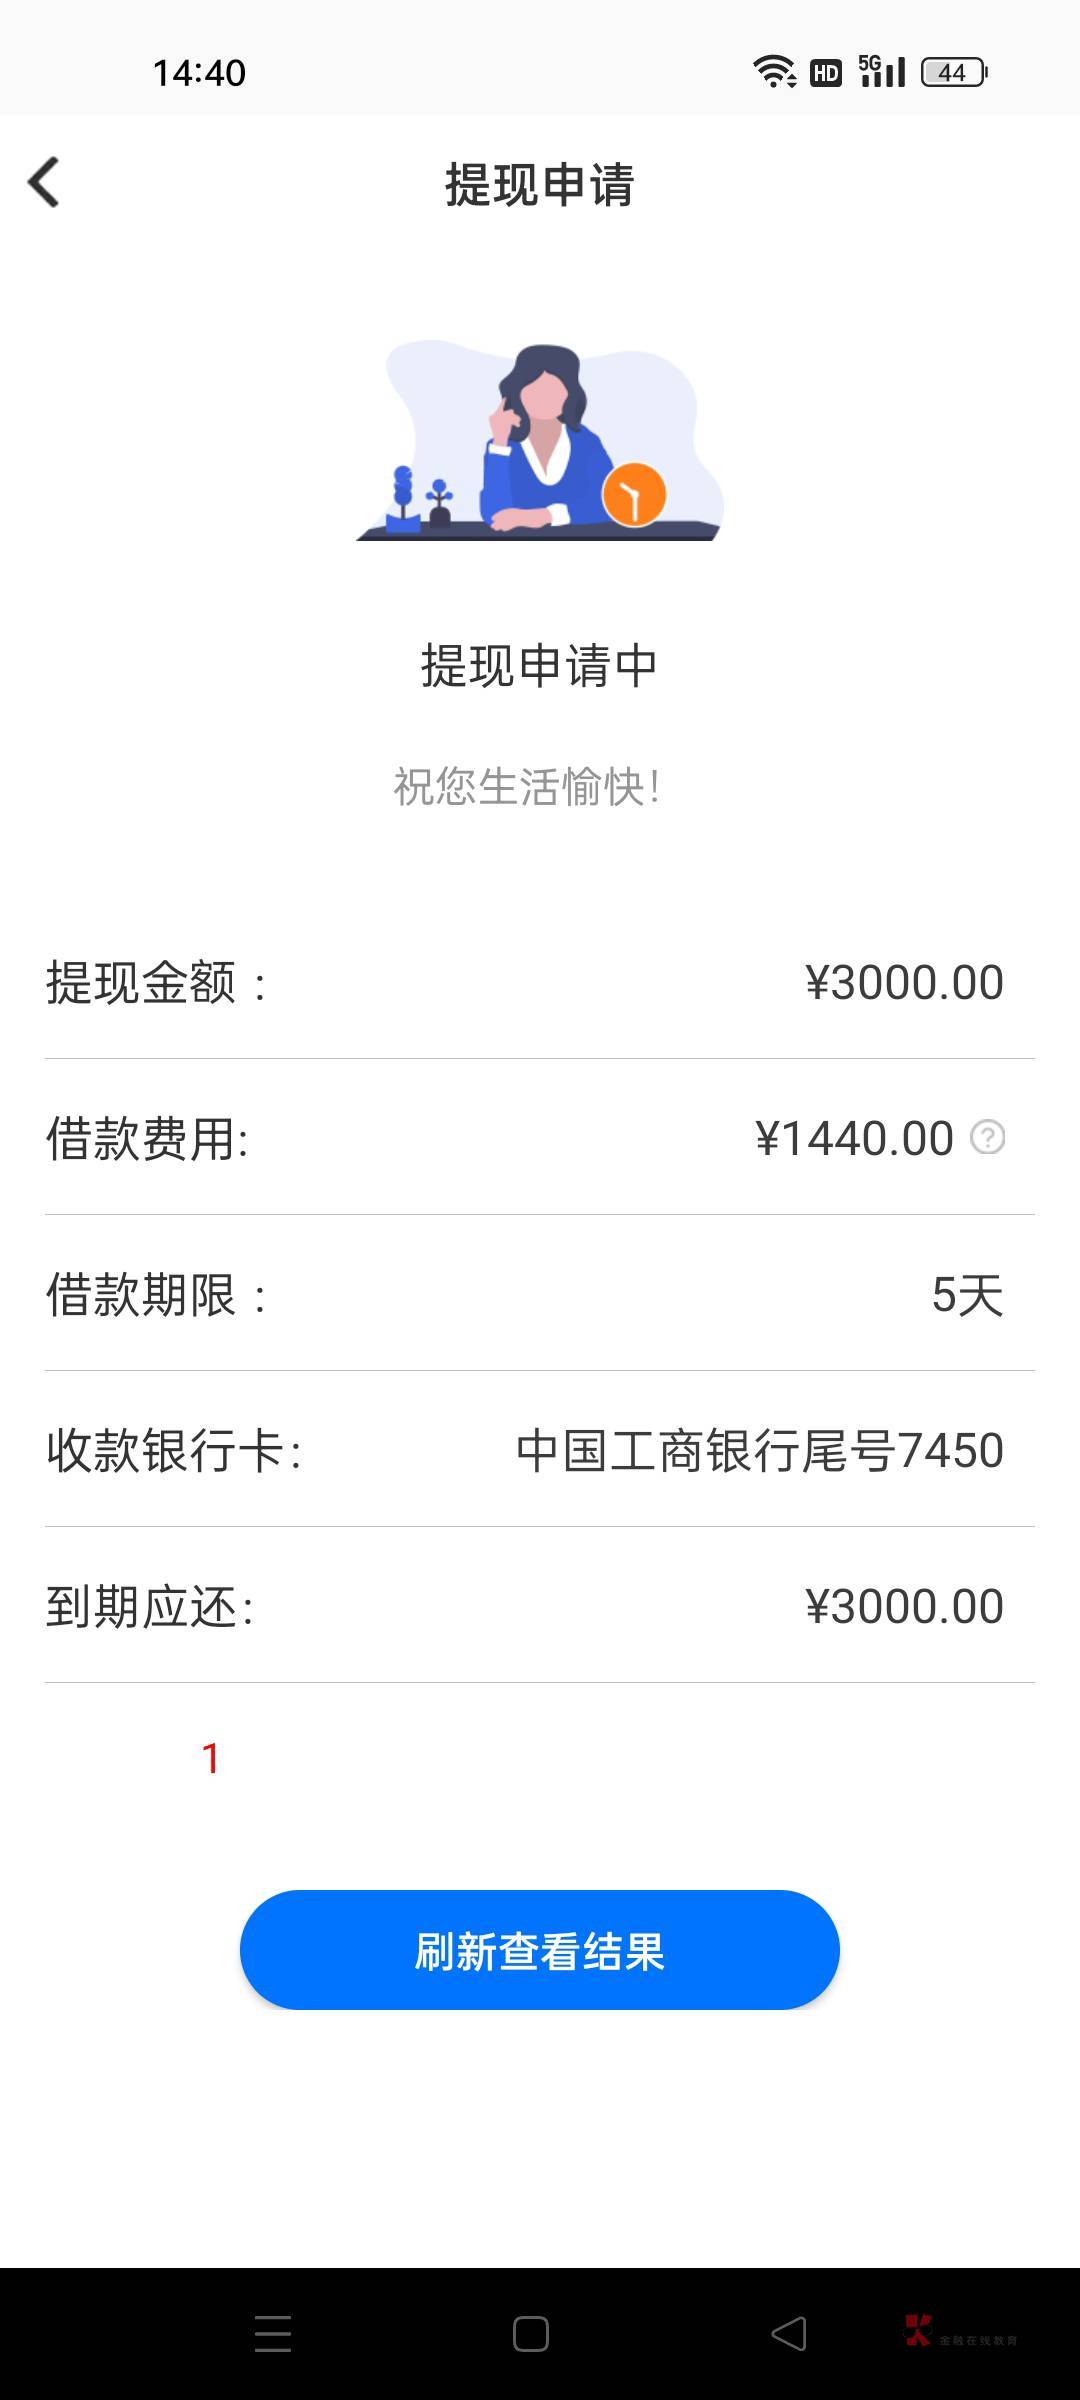Tap the 借款费用 ¥1440.00 amount

[854, 1138]
